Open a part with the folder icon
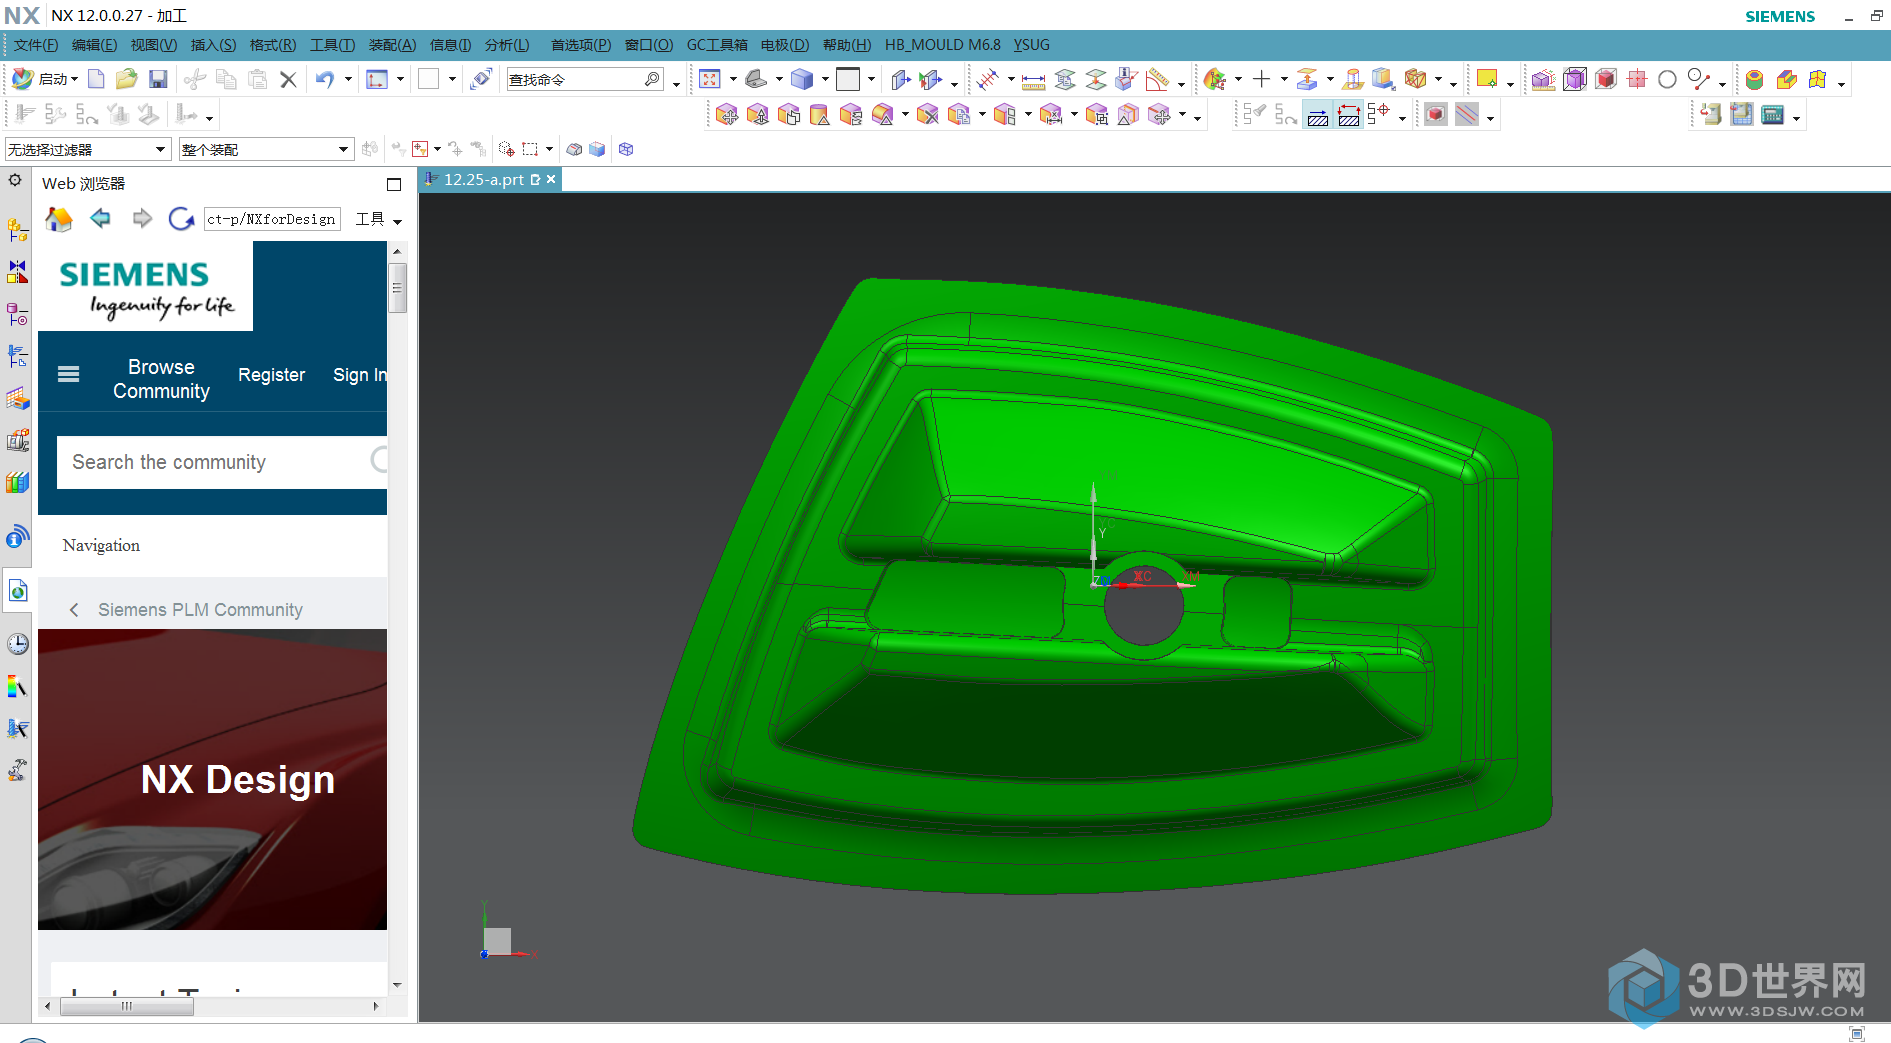The height and width of the screenshot is (1043, 1891). [x=126, y=79]
